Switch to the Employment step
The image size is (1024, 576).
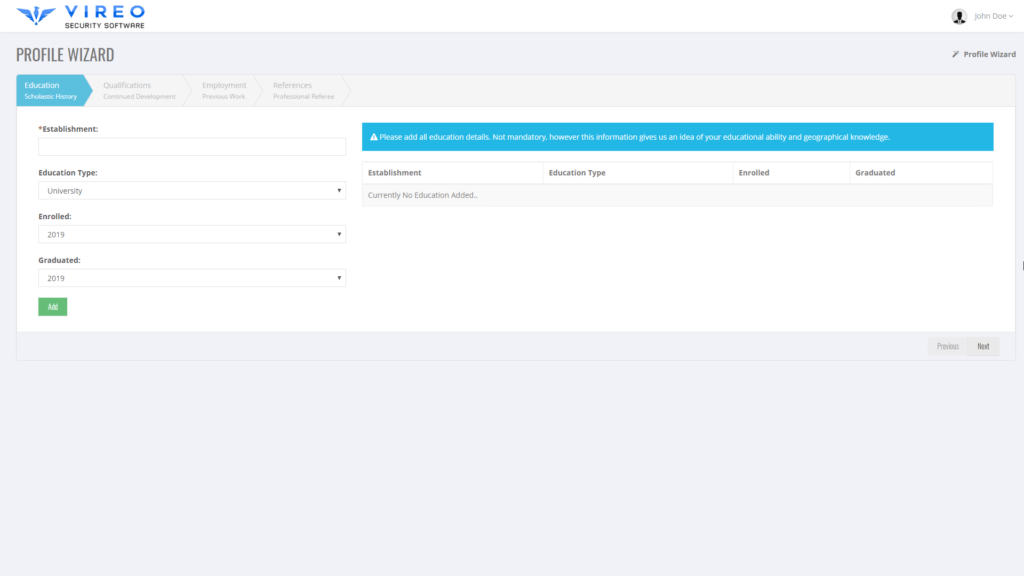(224, 90)
